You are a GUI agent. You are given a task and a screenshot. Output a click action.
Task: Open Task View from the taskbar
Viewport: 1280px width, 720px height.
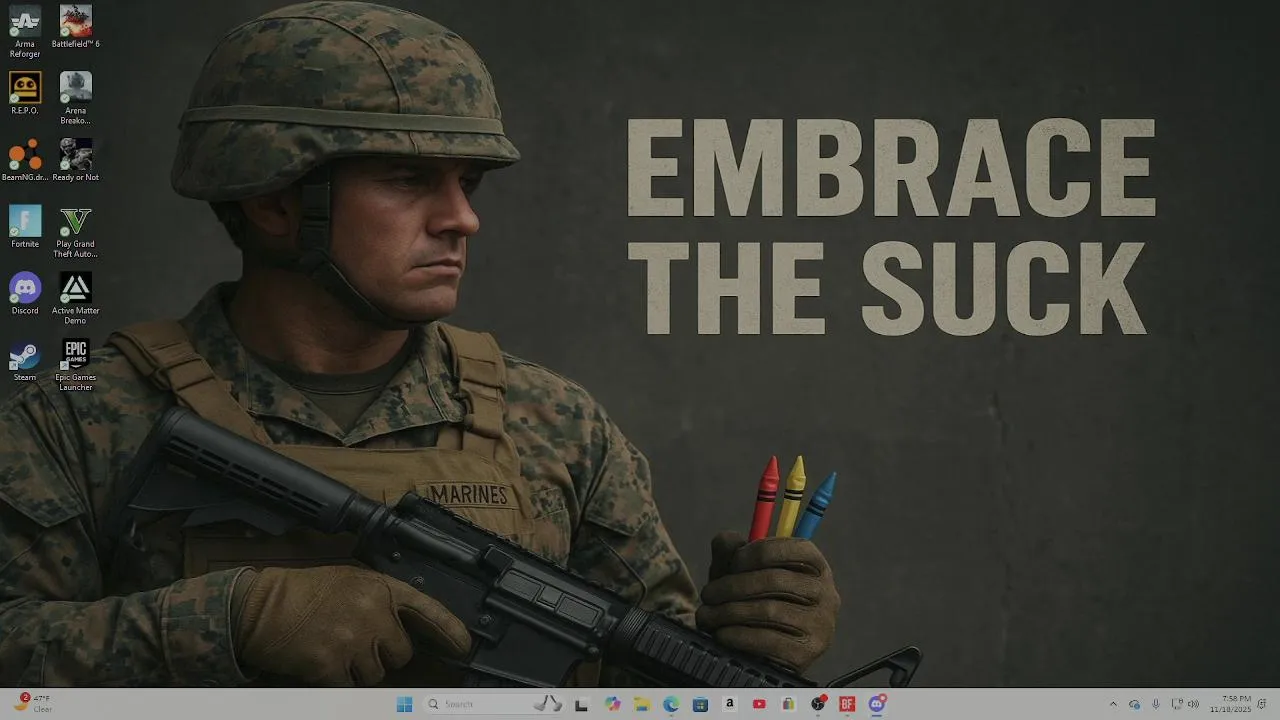click(581, 704)
